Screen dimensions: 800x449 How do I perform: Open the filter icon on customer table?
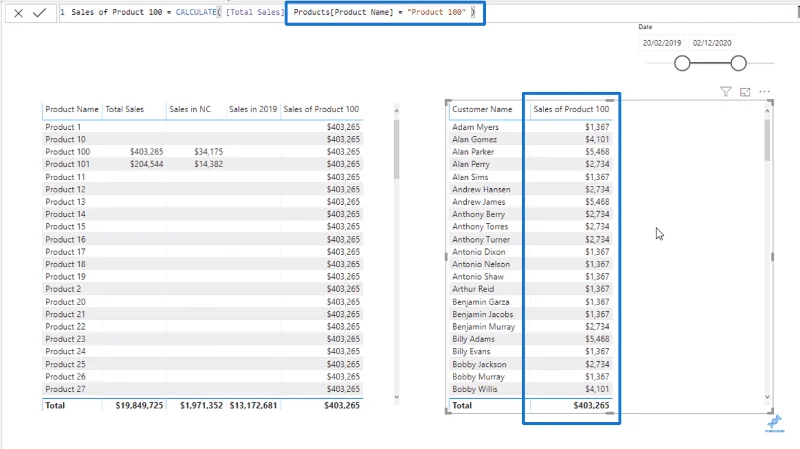click(x=726, y=92)
